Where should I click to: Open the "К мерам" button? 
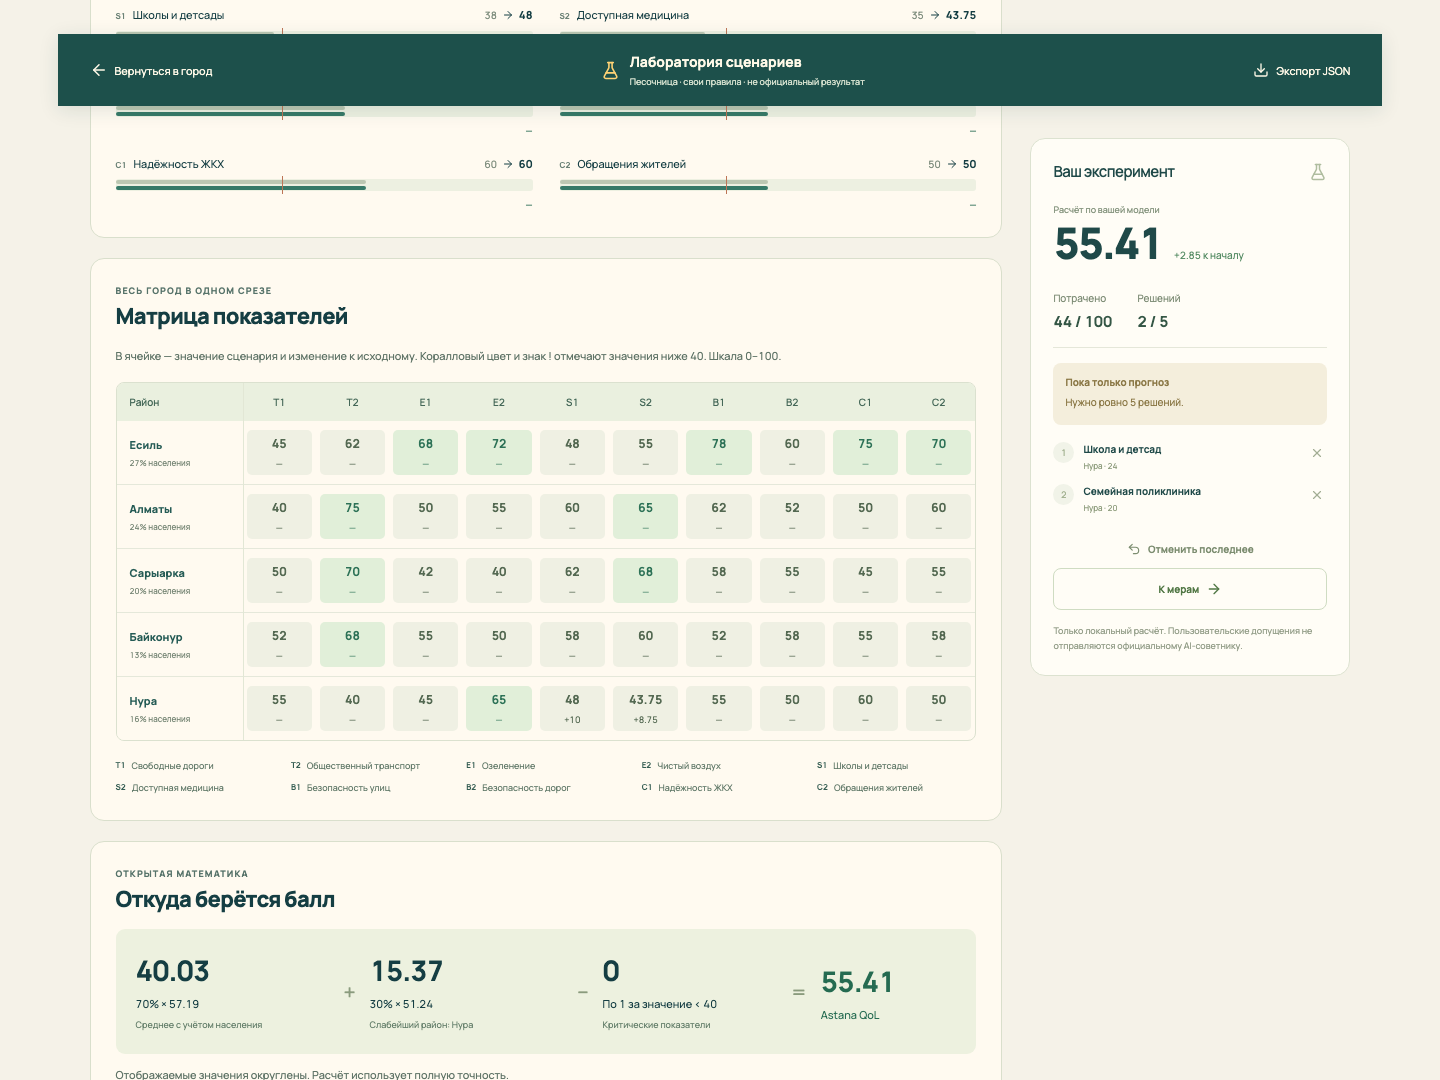[x=1190, y=589]
